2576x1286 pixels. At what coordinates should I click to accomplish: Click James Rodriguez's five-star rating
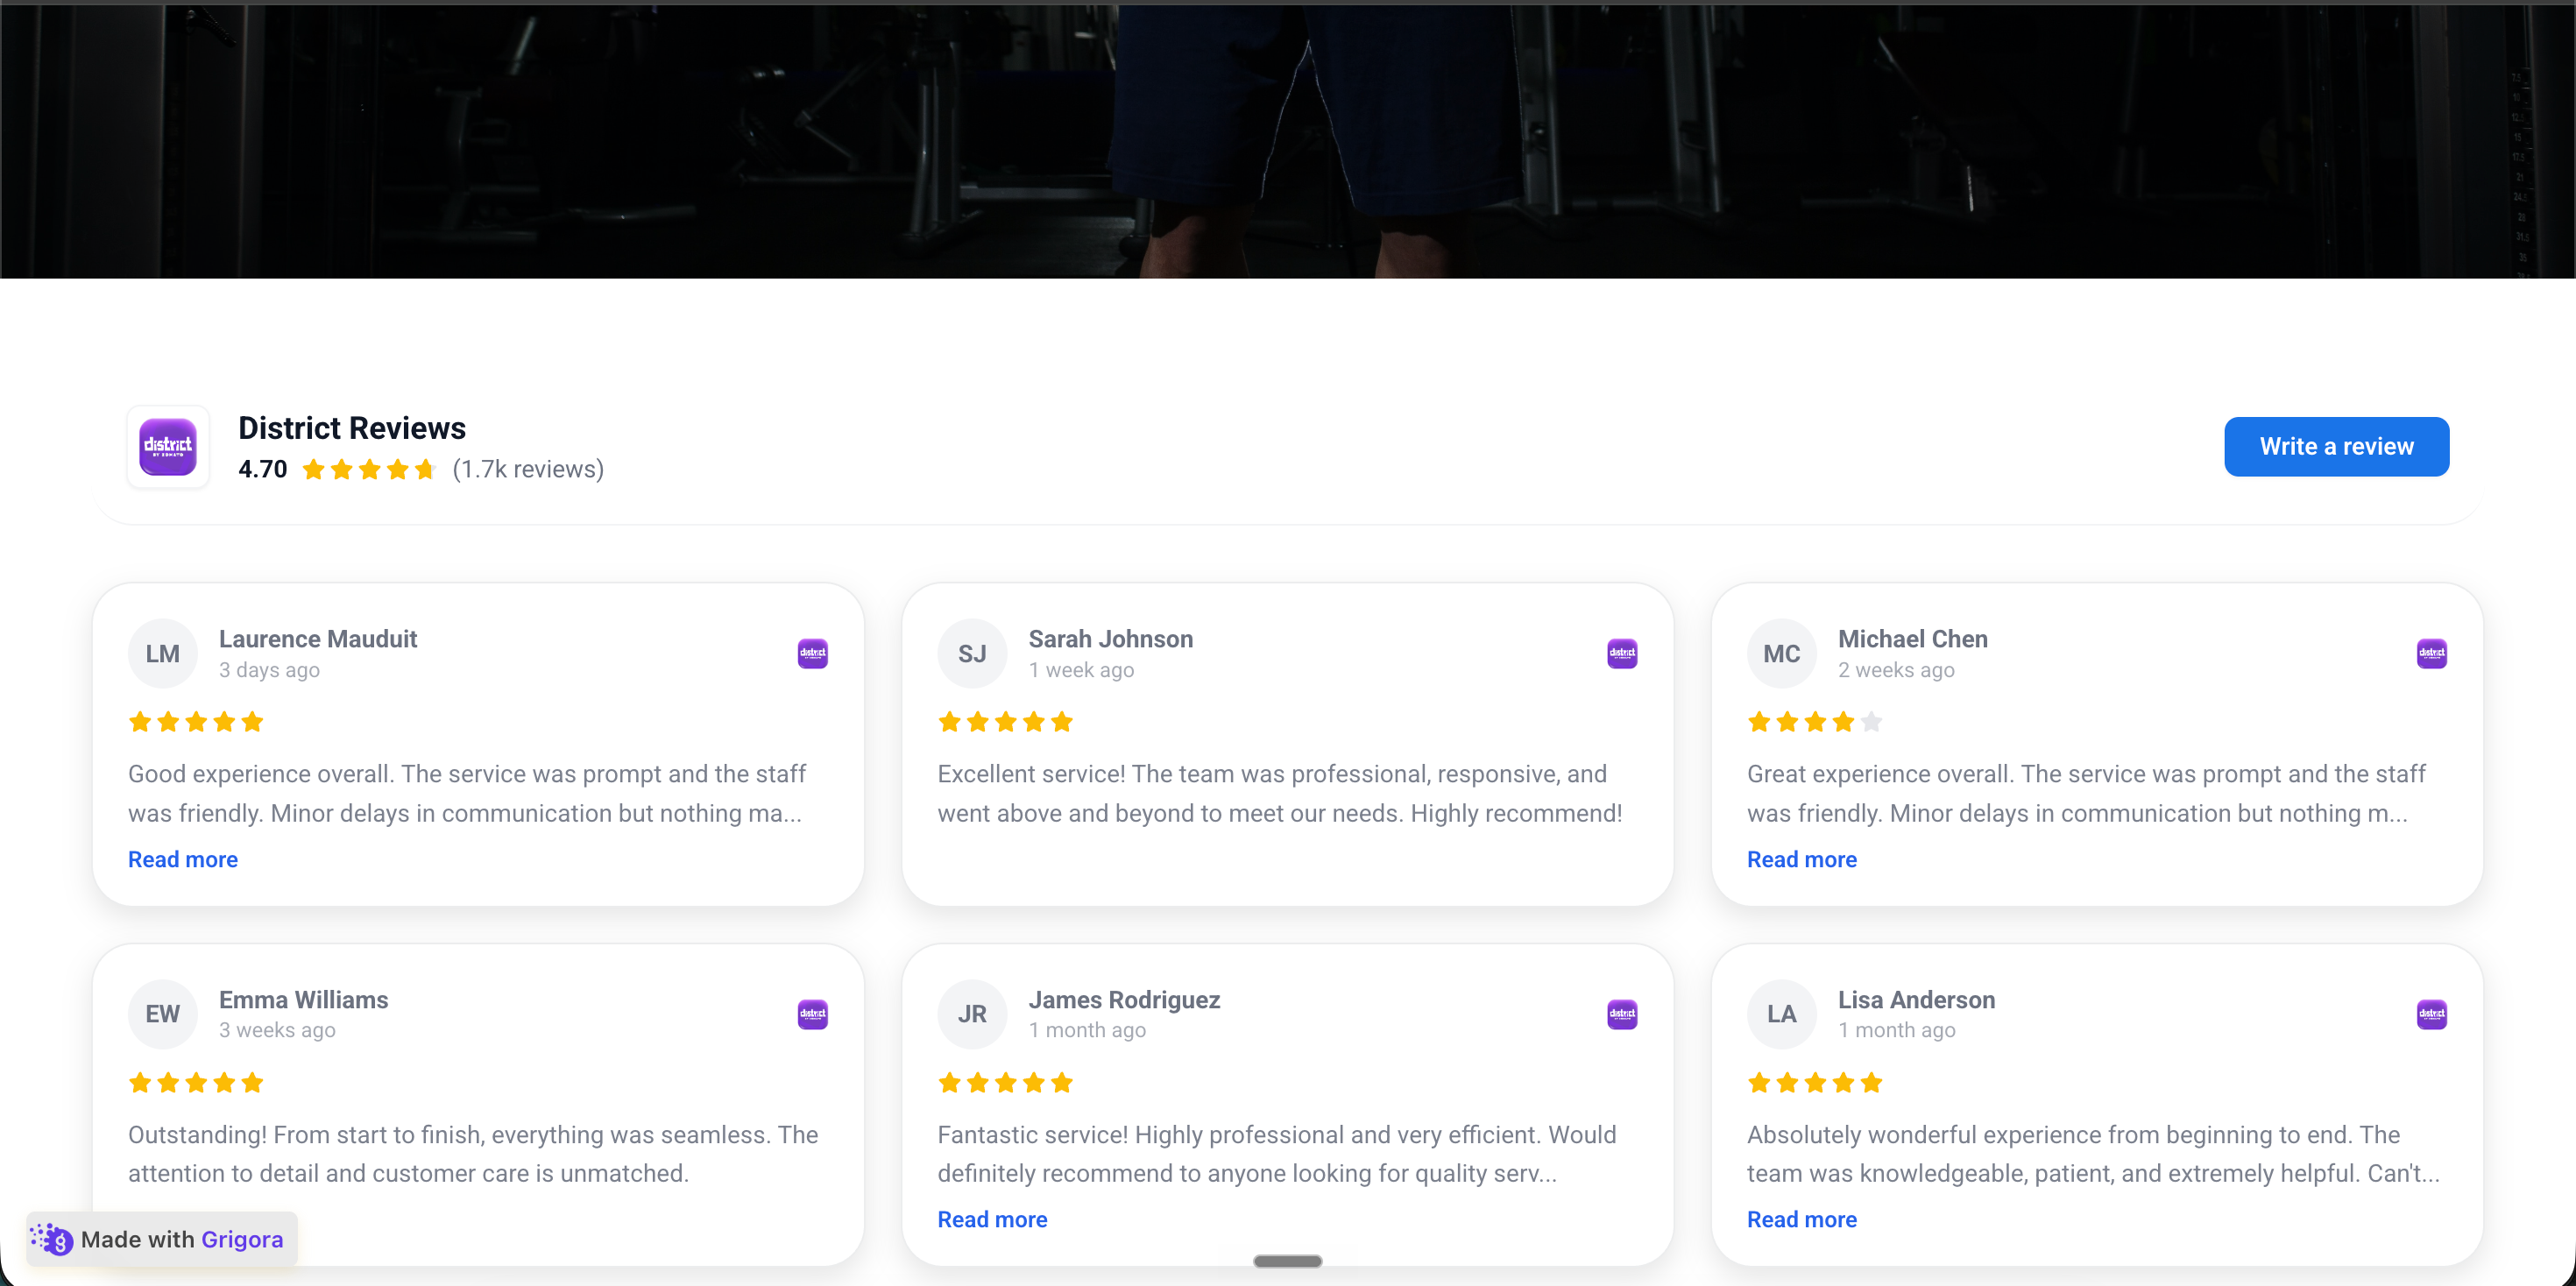click(1005, 1083)
